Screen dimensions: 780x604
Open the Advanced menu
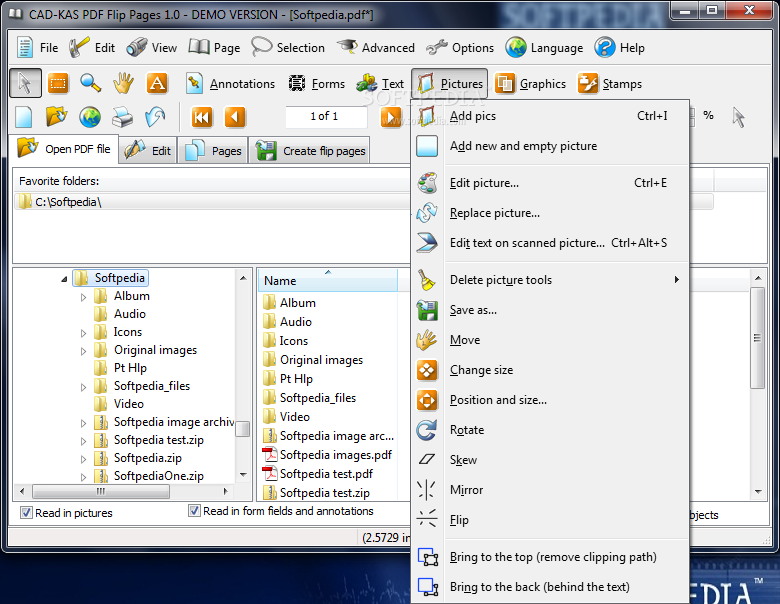click(x=376, y=48)
